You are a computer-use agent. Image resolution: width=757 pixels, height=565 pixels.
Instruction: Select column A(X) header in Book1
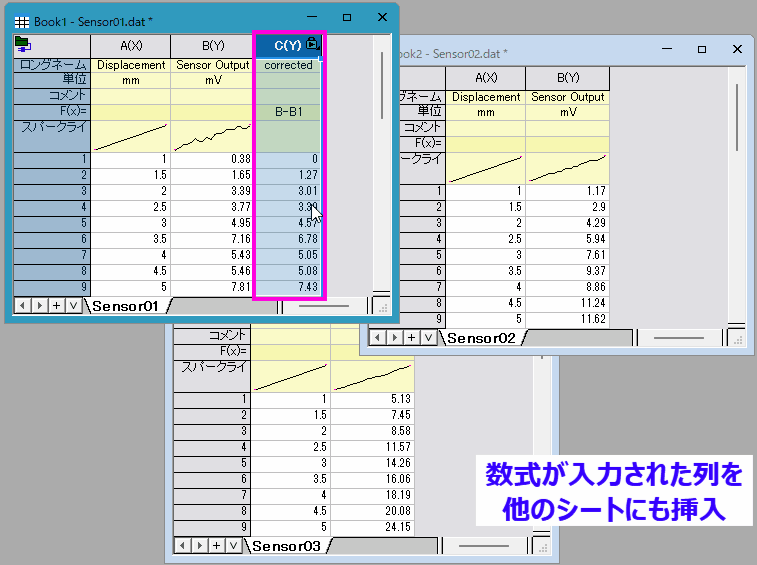point(131,46)
